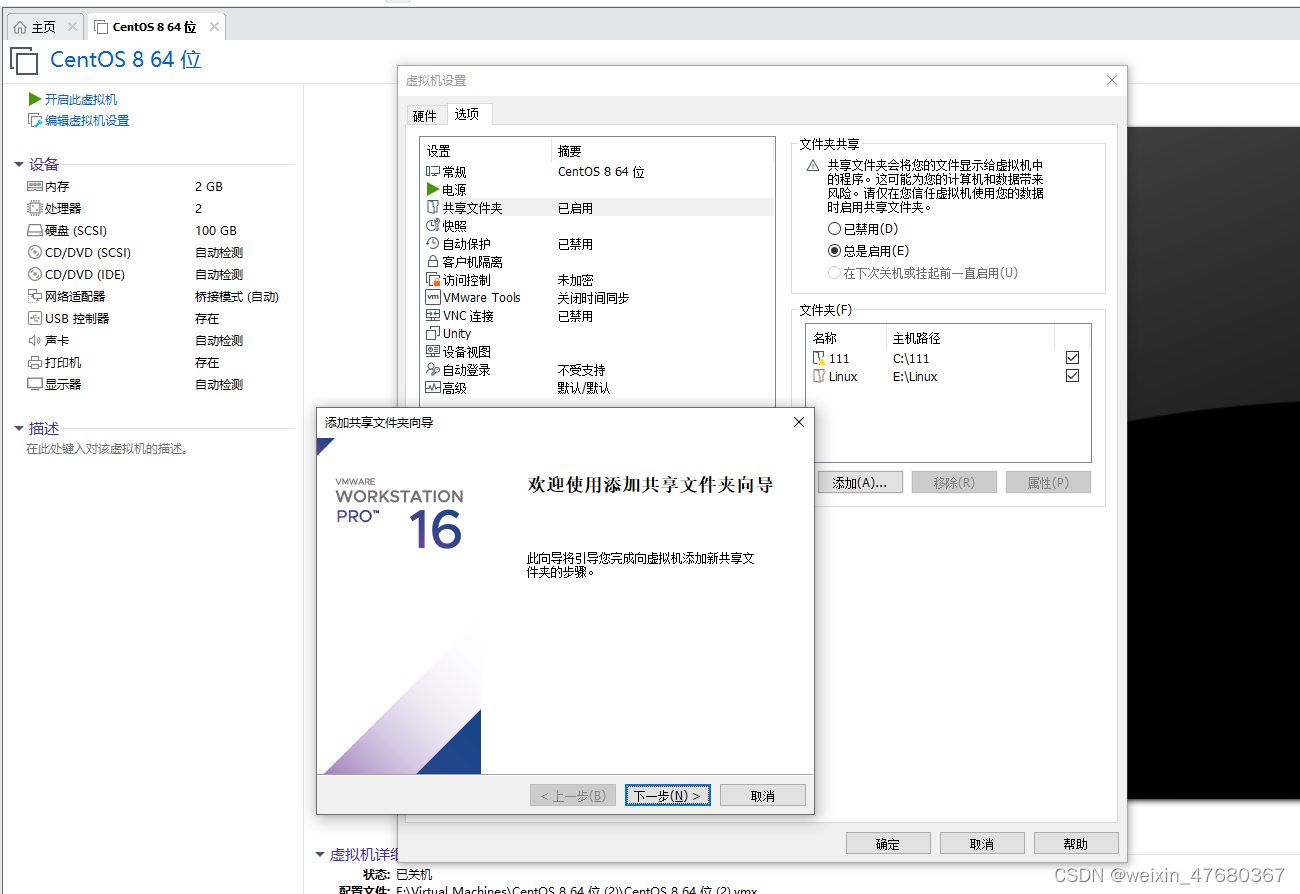Click the home icon on 主页 tab

click(x=20, y=27)
